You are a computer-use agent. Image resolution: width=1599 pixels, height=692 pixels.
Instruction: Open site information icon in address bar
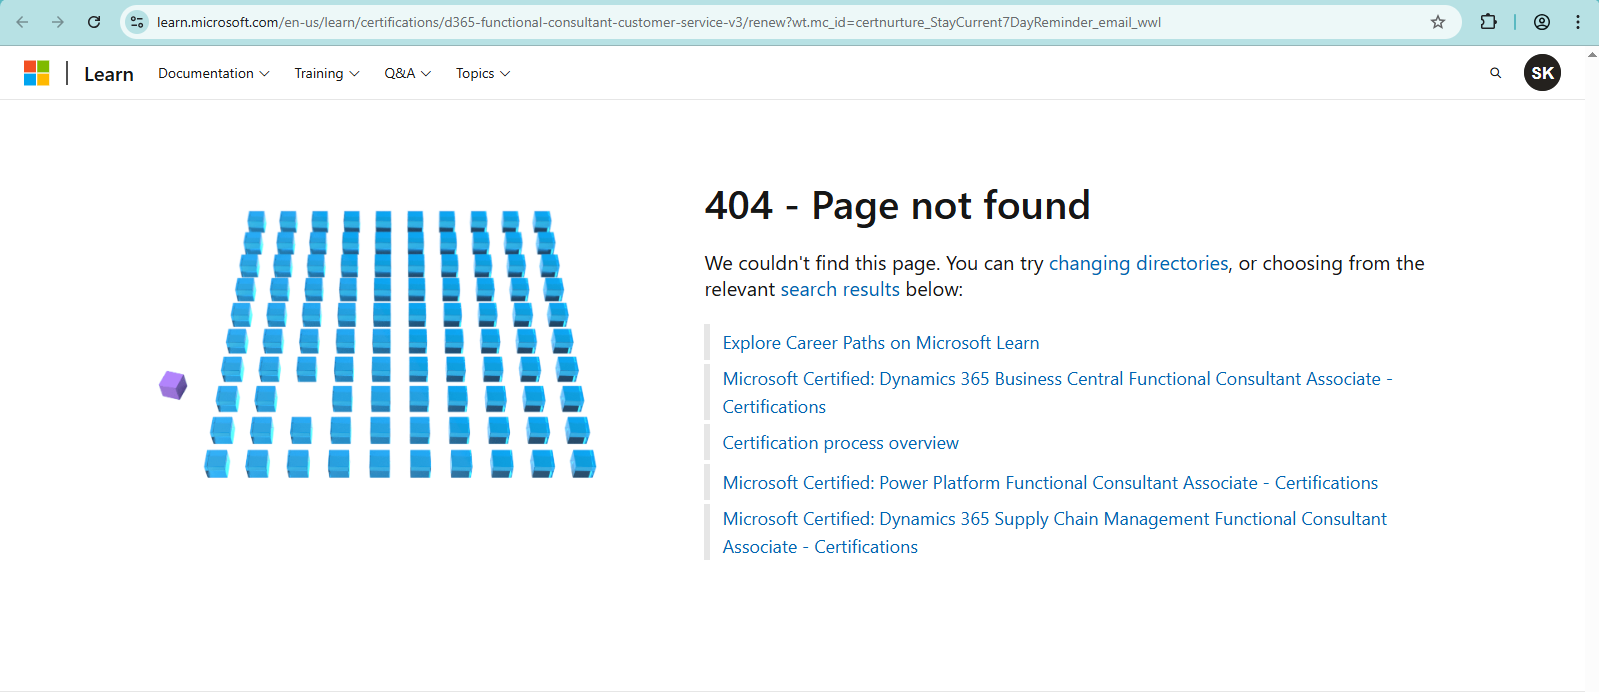point(137,22)
